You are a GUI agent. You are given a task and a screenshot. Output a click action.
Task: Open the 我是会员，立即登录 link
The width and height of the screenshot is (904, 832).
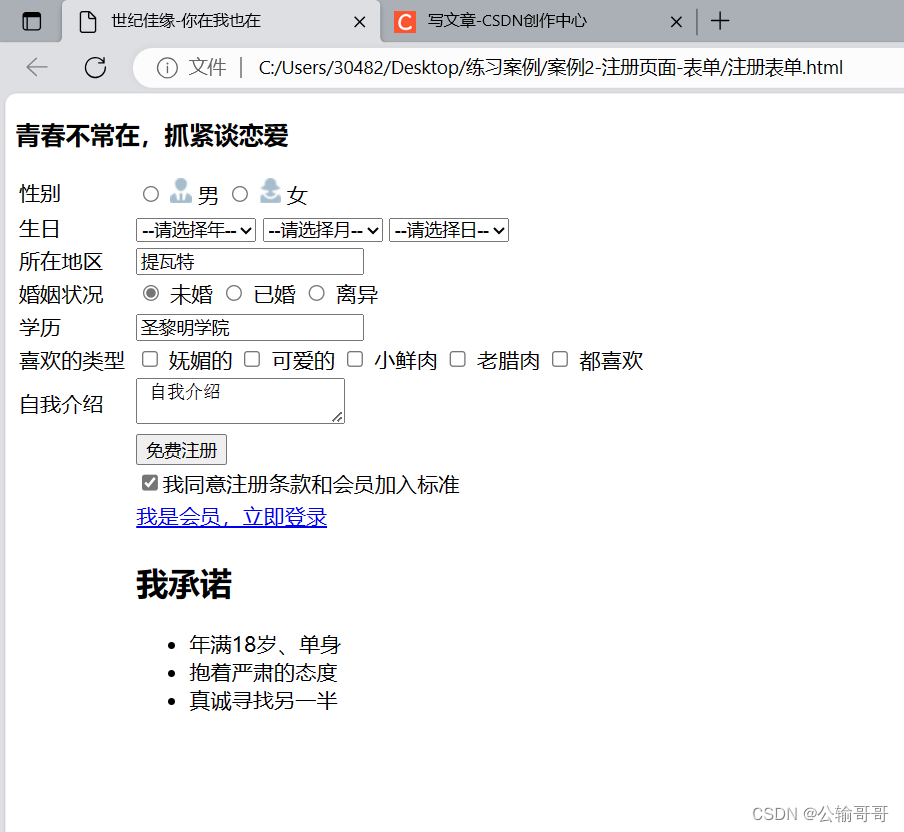click(x=231, y=517)
